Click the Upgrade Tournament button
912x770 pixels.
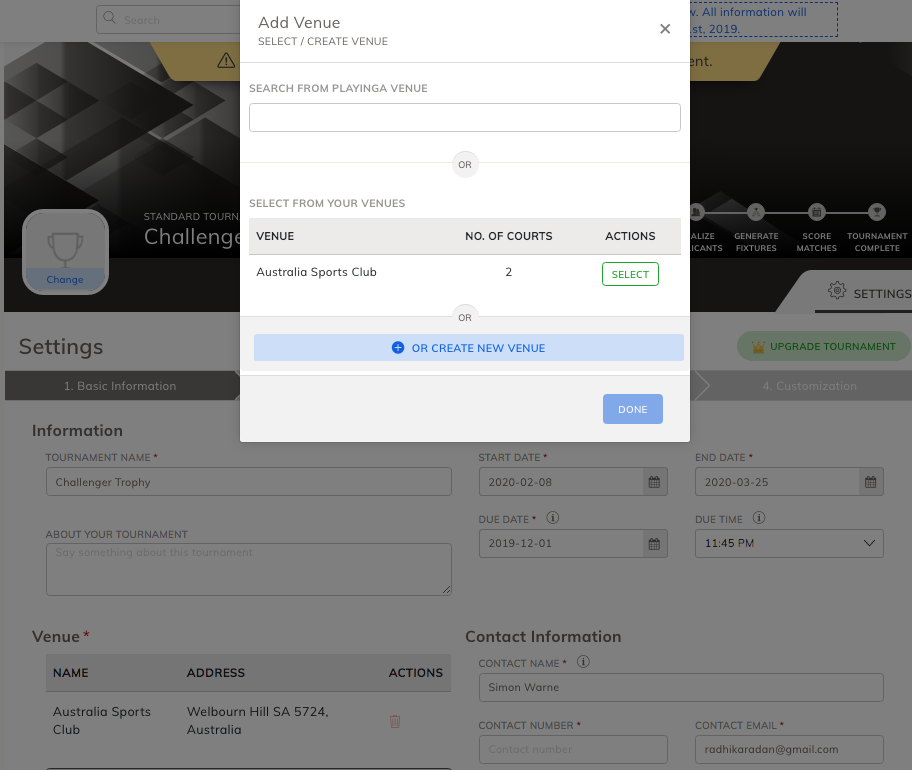pyautogui.click(x=824, y=347)
